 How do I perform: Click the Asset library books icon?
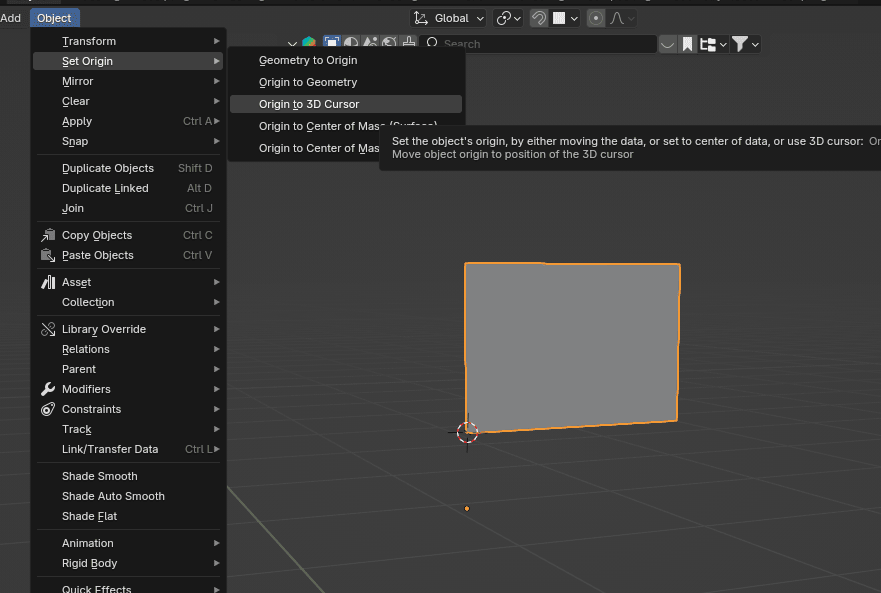[x=48, y=282]
